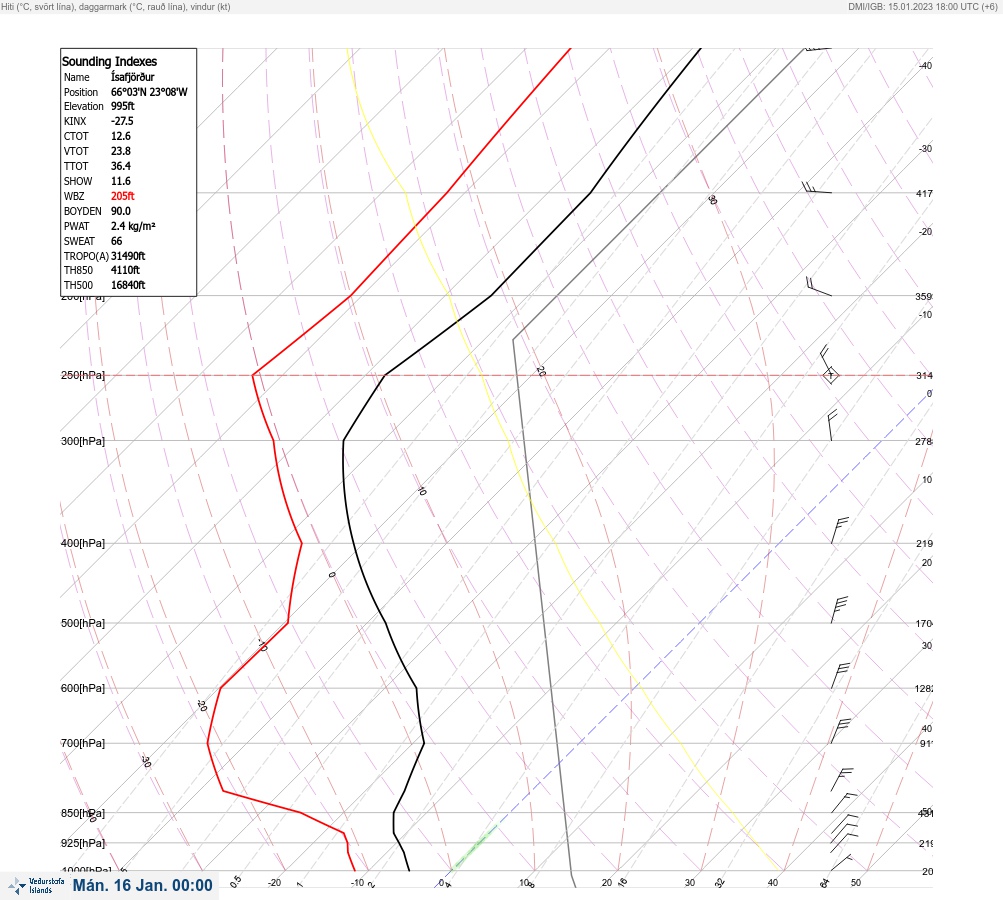This screenshot has width=1003, height=900.
Task: Click the 400[hPa] pressure label
Action: pyautogui.click(x=83, y=543)
